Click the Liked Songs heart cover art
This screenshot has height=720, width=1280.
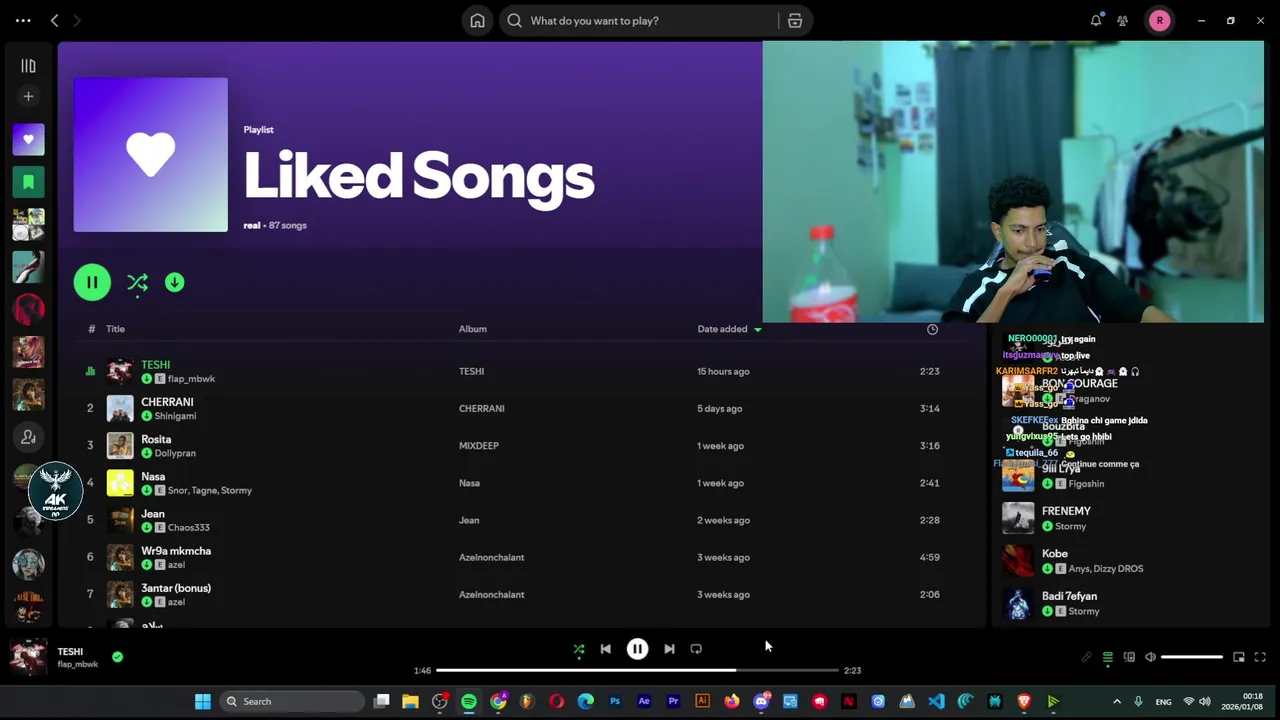[151, 155]
